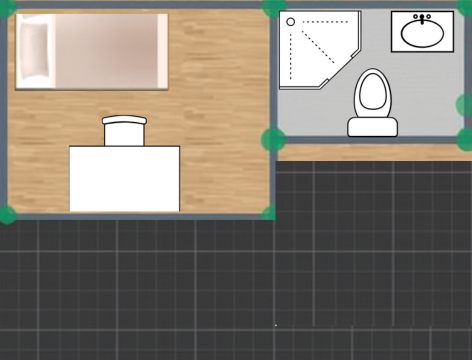Image resolution: width=472 pixels, height=360 pixels.
Task: Click the sink faucet
Action: tap(422, 19)
